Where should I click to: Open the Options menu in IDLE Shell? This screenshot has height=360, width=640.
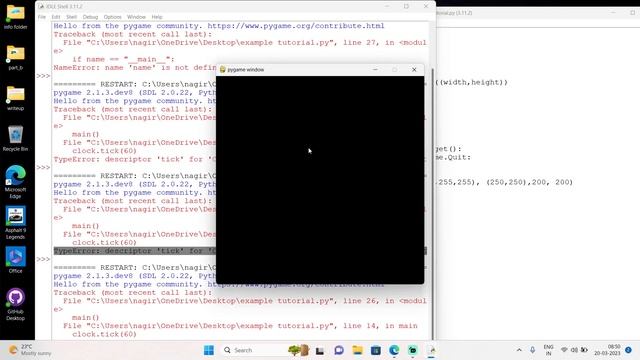pyautogui.click(x=112, y=17)
